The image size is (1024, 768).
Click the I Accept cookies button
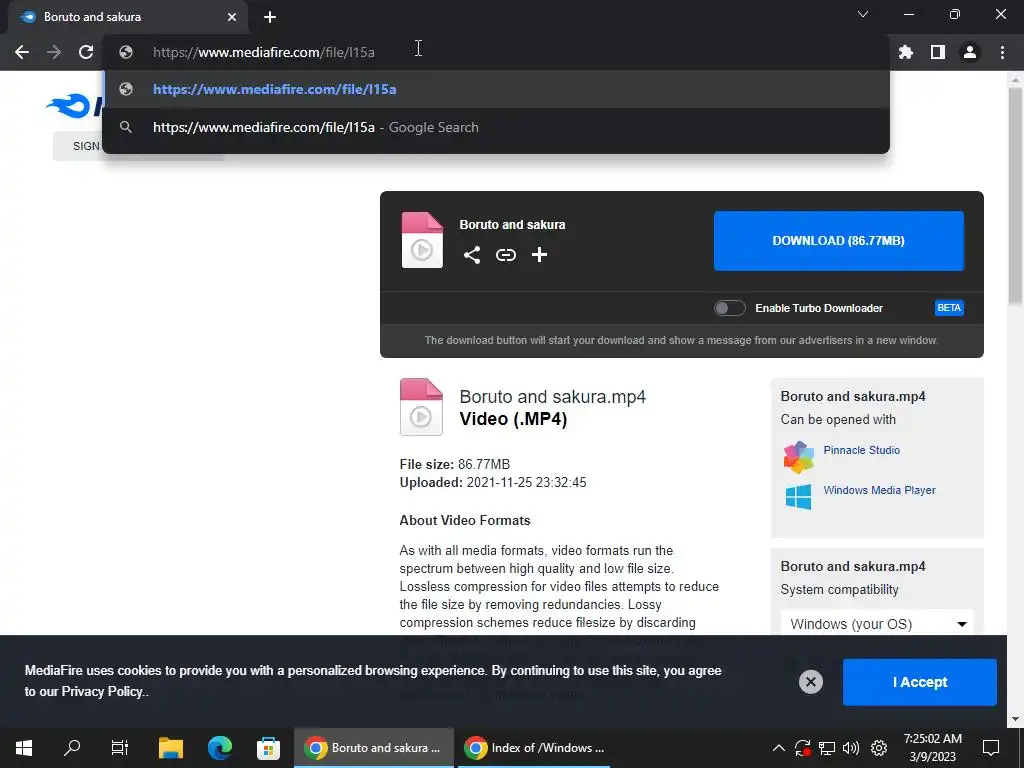[920, 682]
